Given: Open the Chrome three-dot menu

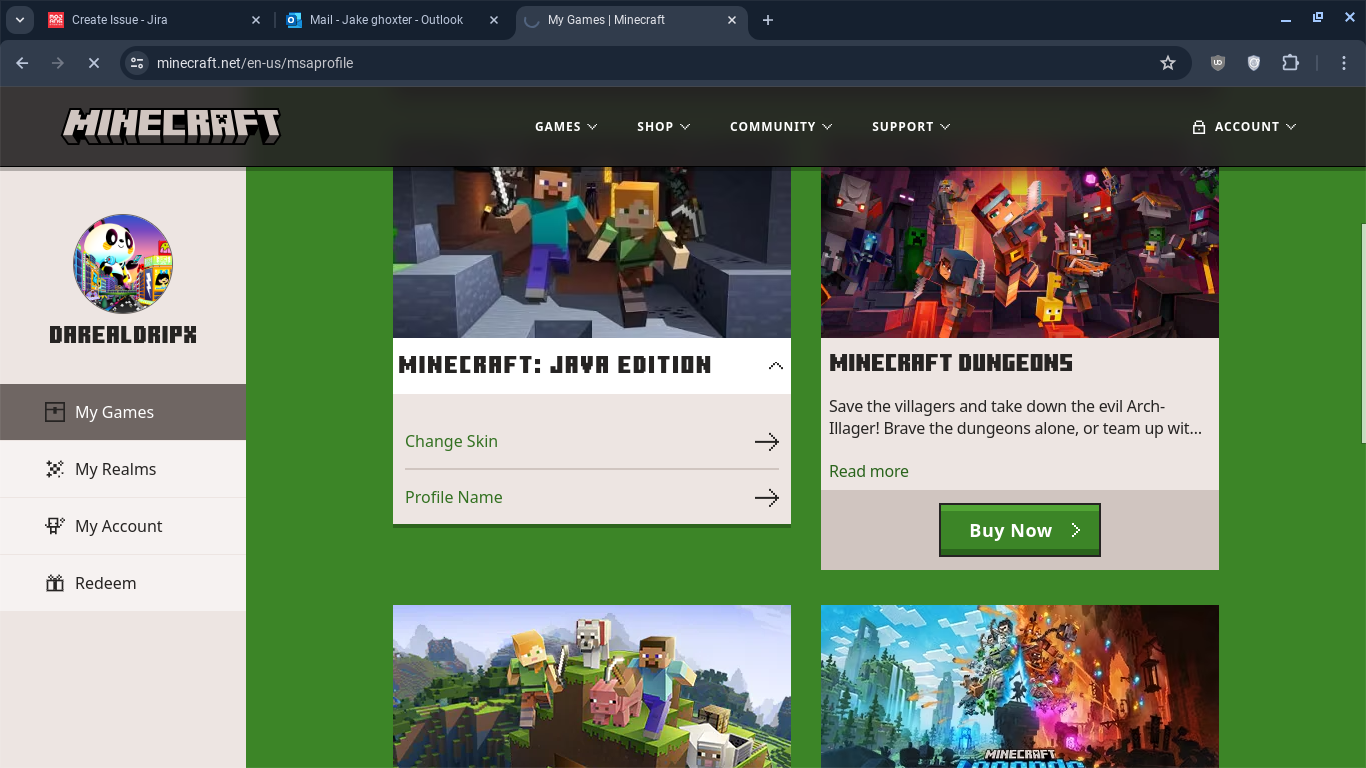Looking at the screenshot, I should point(1344,63).
